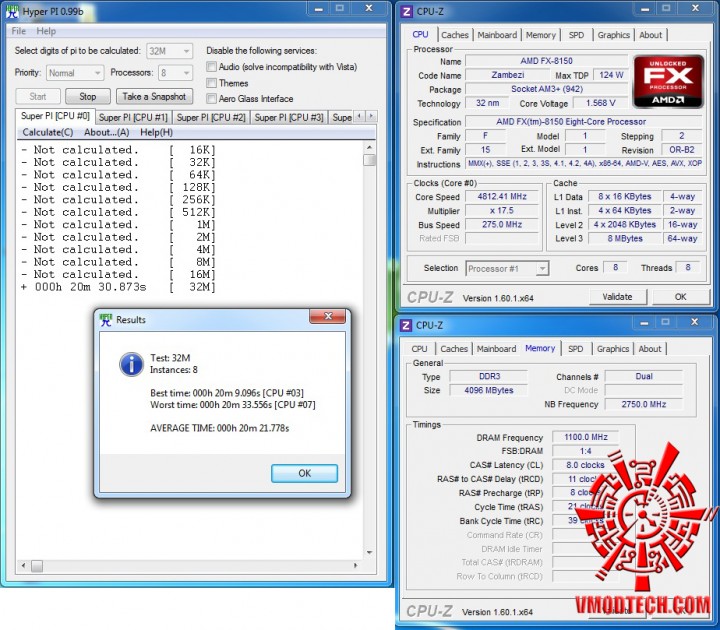
Task: Click the Start button in Hyper PI
Action: pos(38,96)
